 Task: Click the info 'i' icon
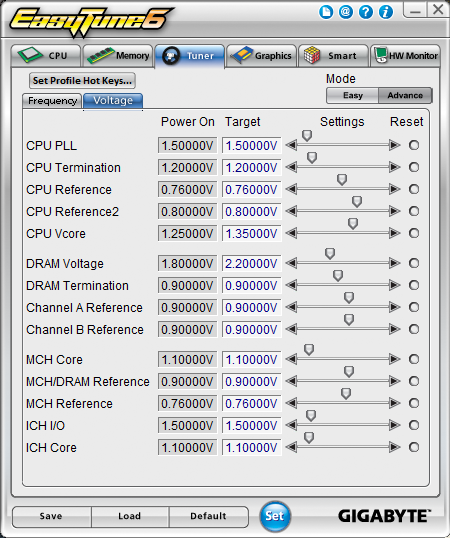point(386,12)
